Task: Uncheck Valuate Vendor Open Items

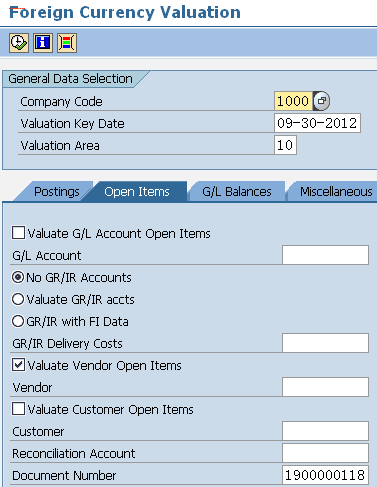Action: [x=18, y=365]
